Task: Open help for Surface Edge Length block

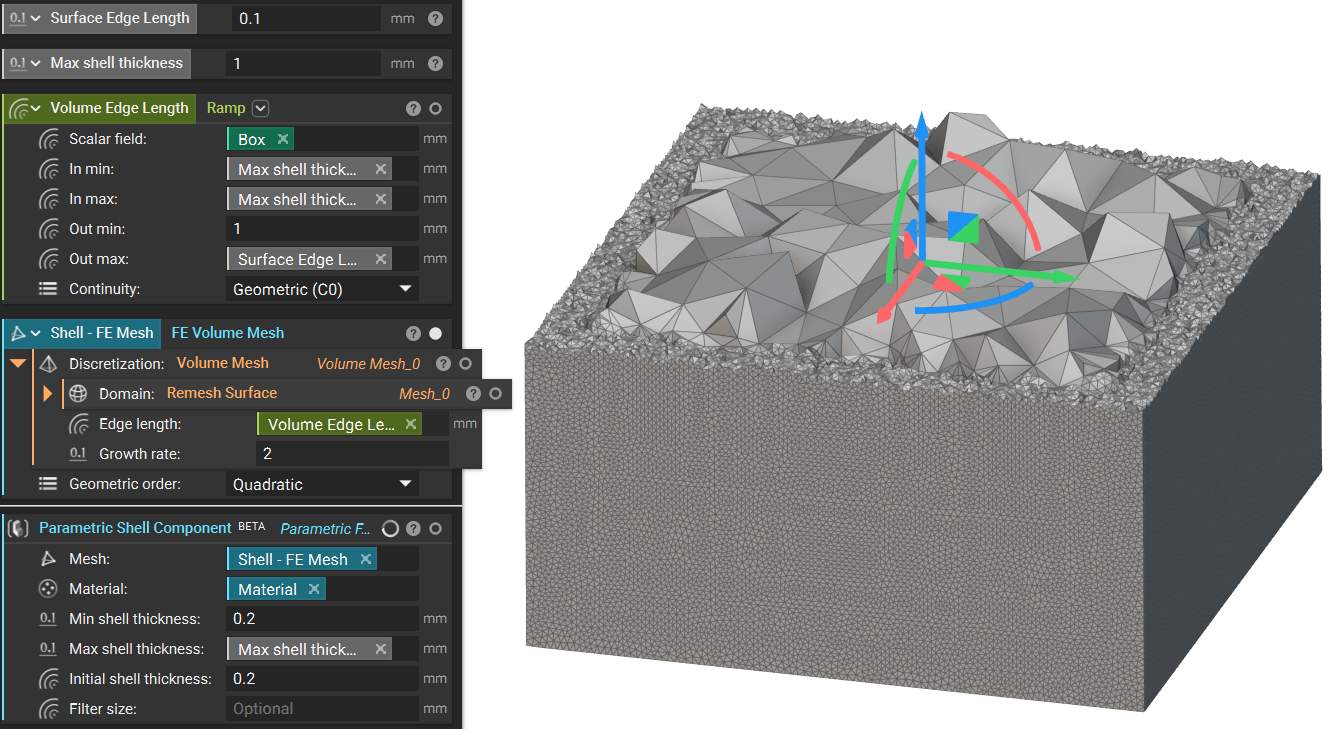Action: click(x=435, y=18)
